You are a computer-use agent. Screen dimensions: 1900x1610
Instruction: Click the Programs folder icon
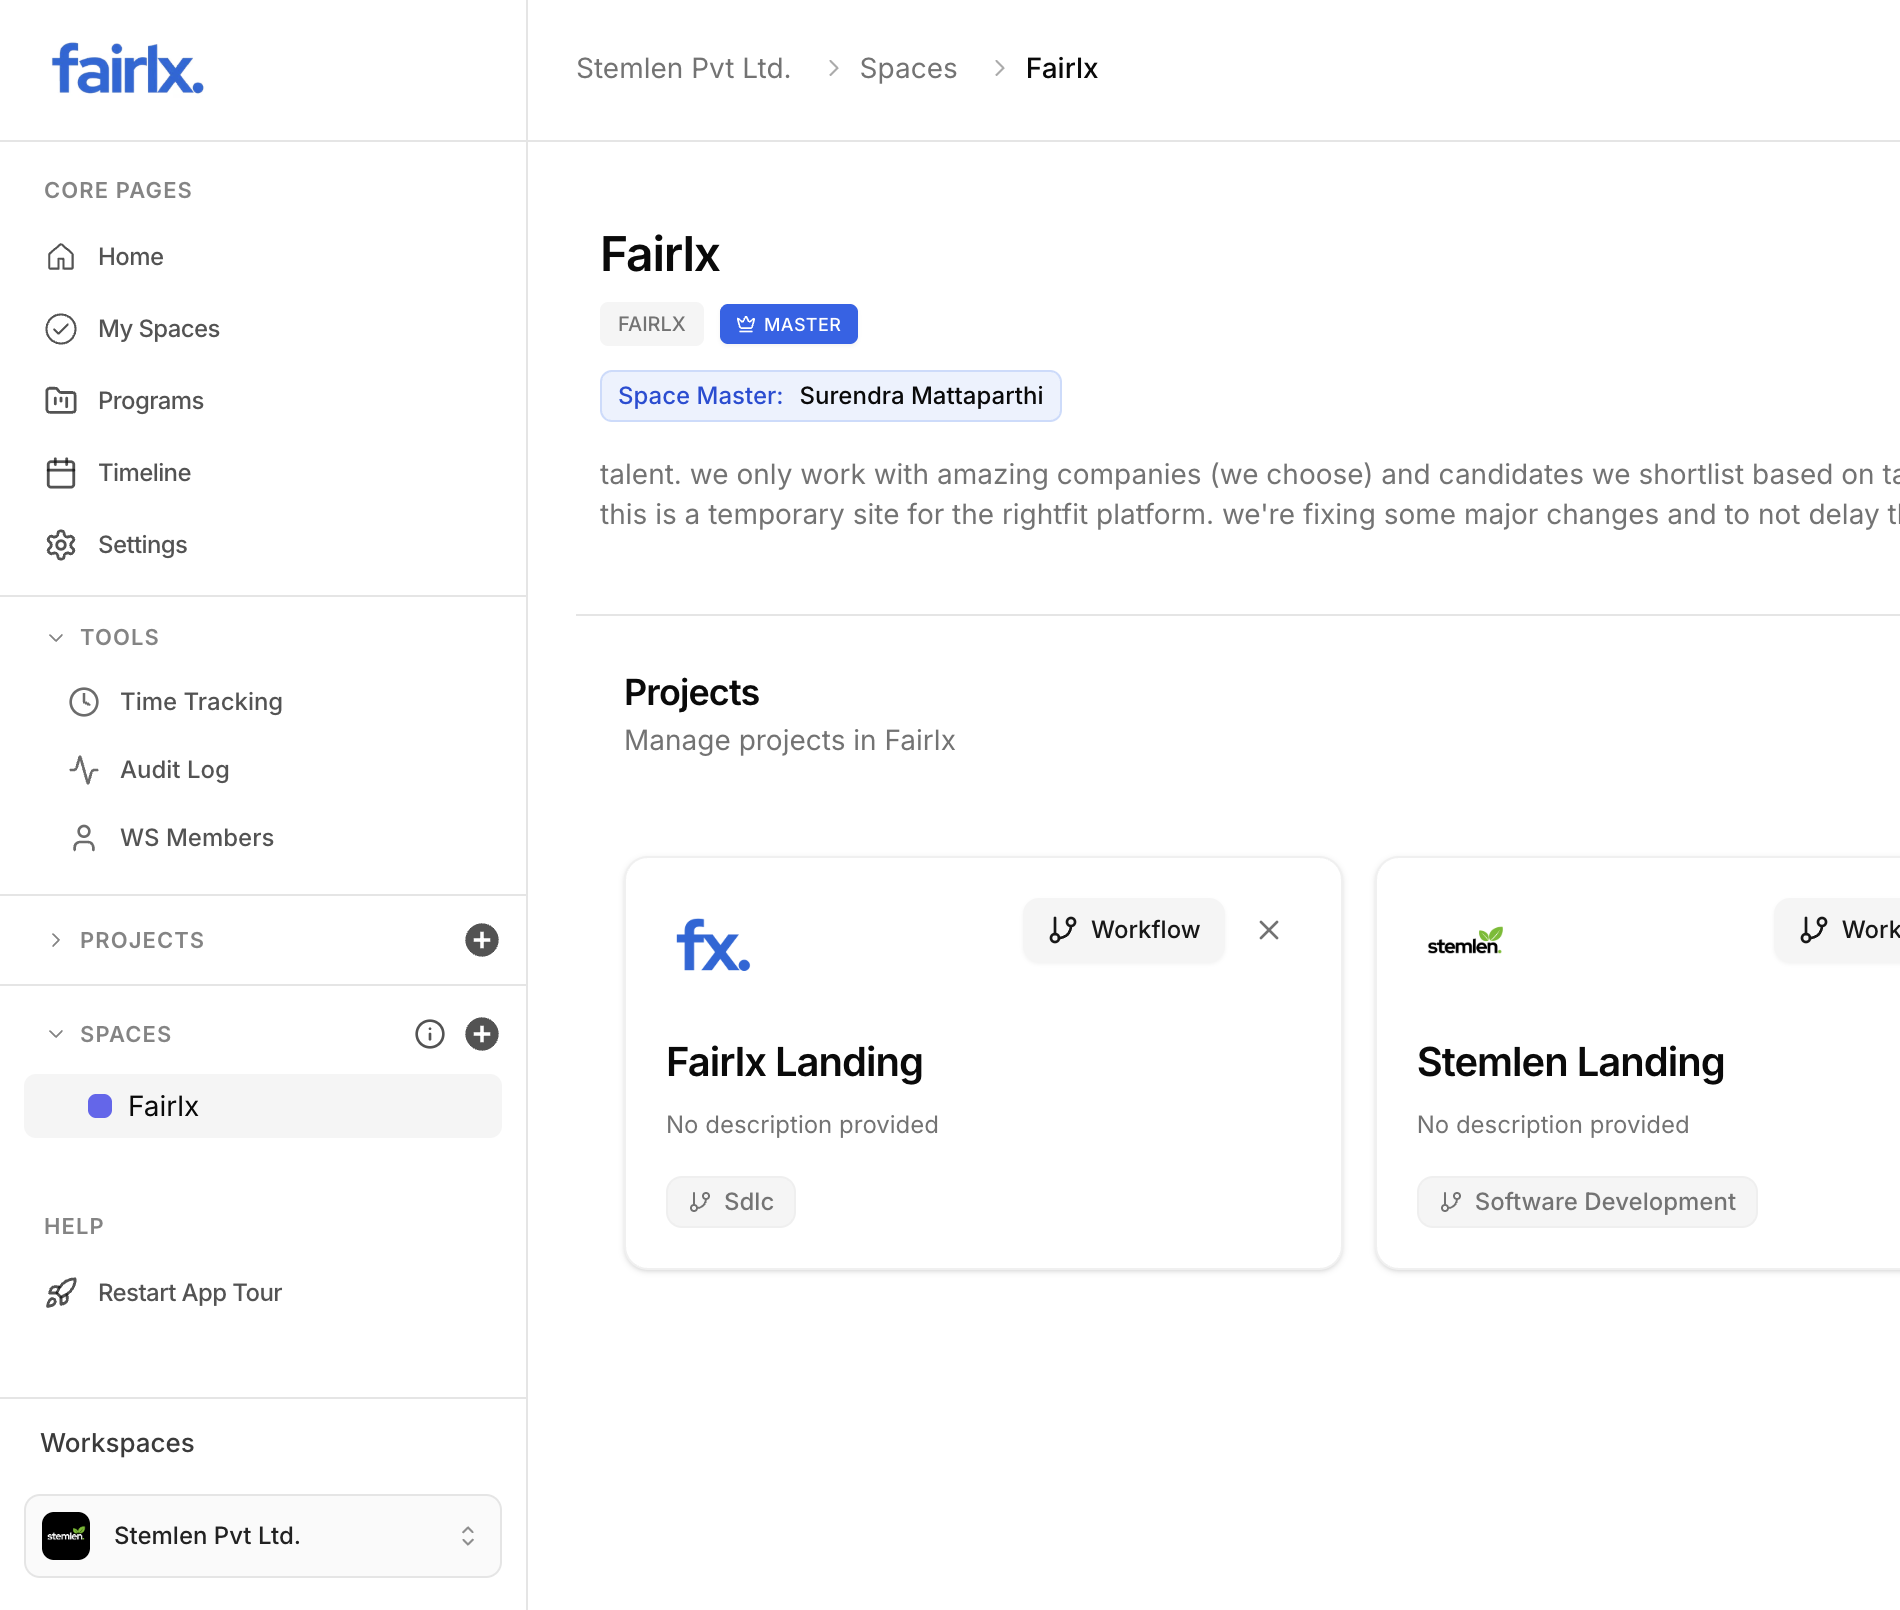(61, 401)
